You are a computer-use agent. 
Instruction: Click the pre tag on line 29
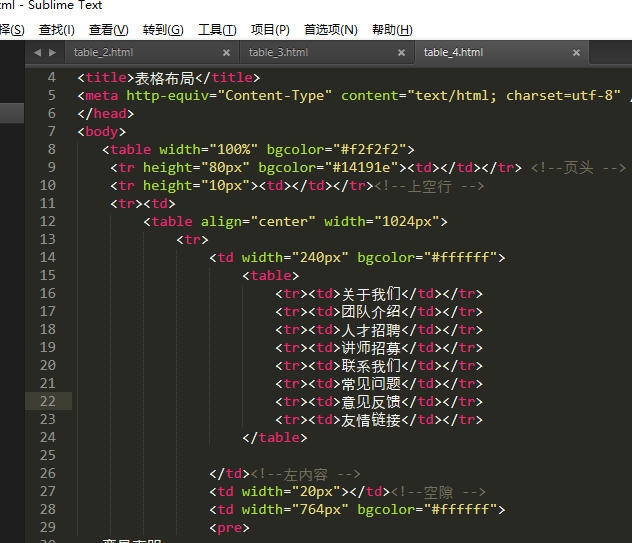point(229,528)
